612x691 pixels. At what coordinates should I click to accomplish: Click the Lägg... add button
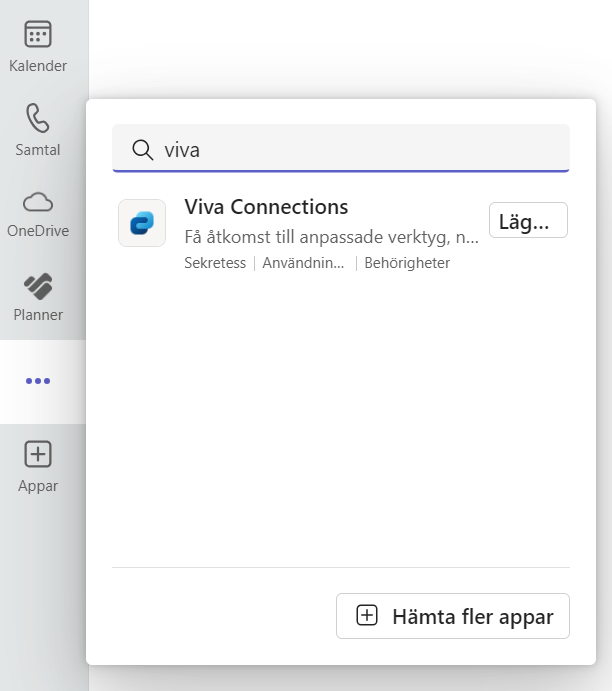(528, 220)
